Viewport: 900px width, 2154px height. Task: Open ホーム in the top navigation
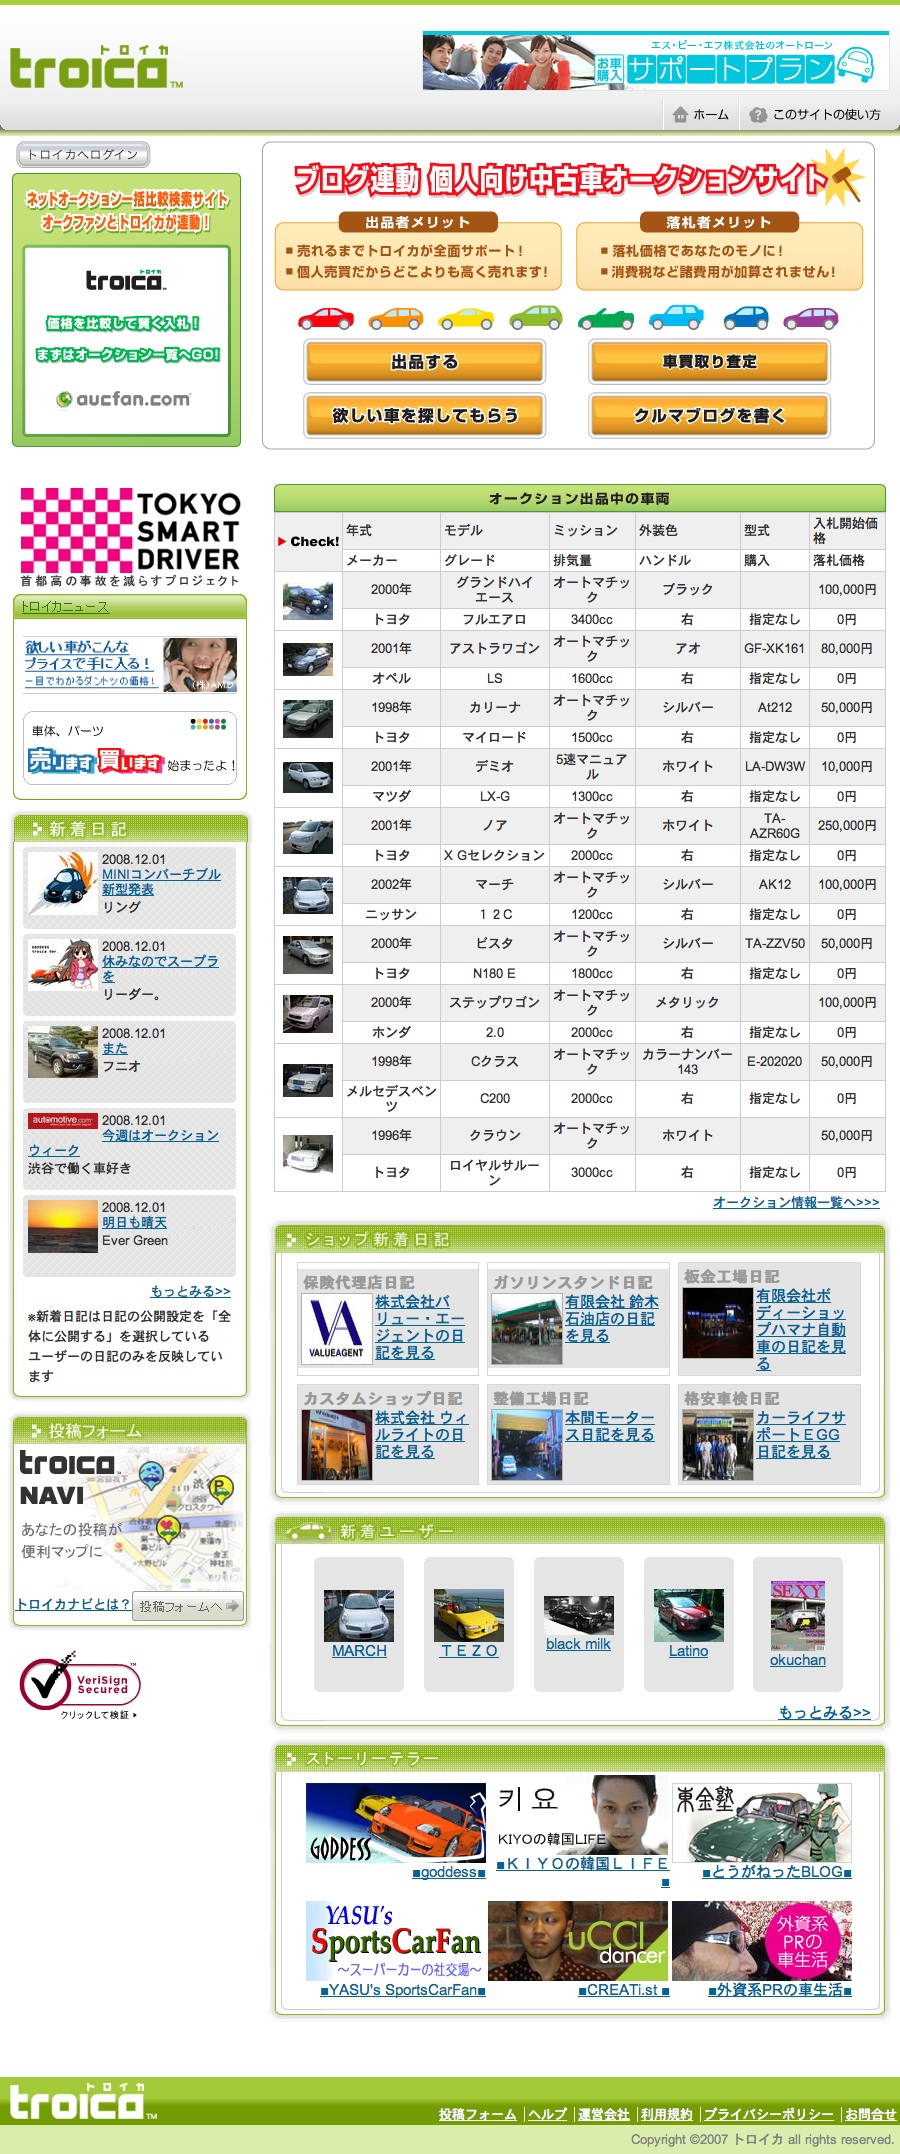pos(711,115)
